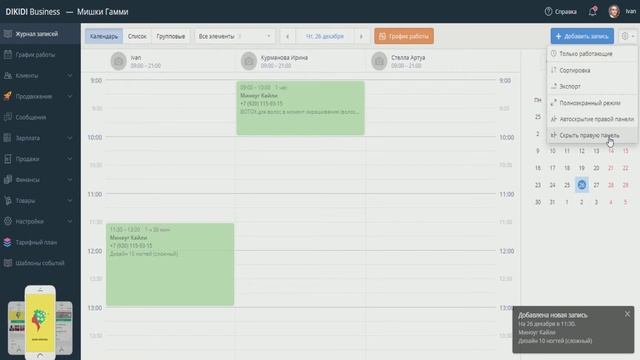
Task: Expand the Продвижение submenu chevron
Action: 70,96
